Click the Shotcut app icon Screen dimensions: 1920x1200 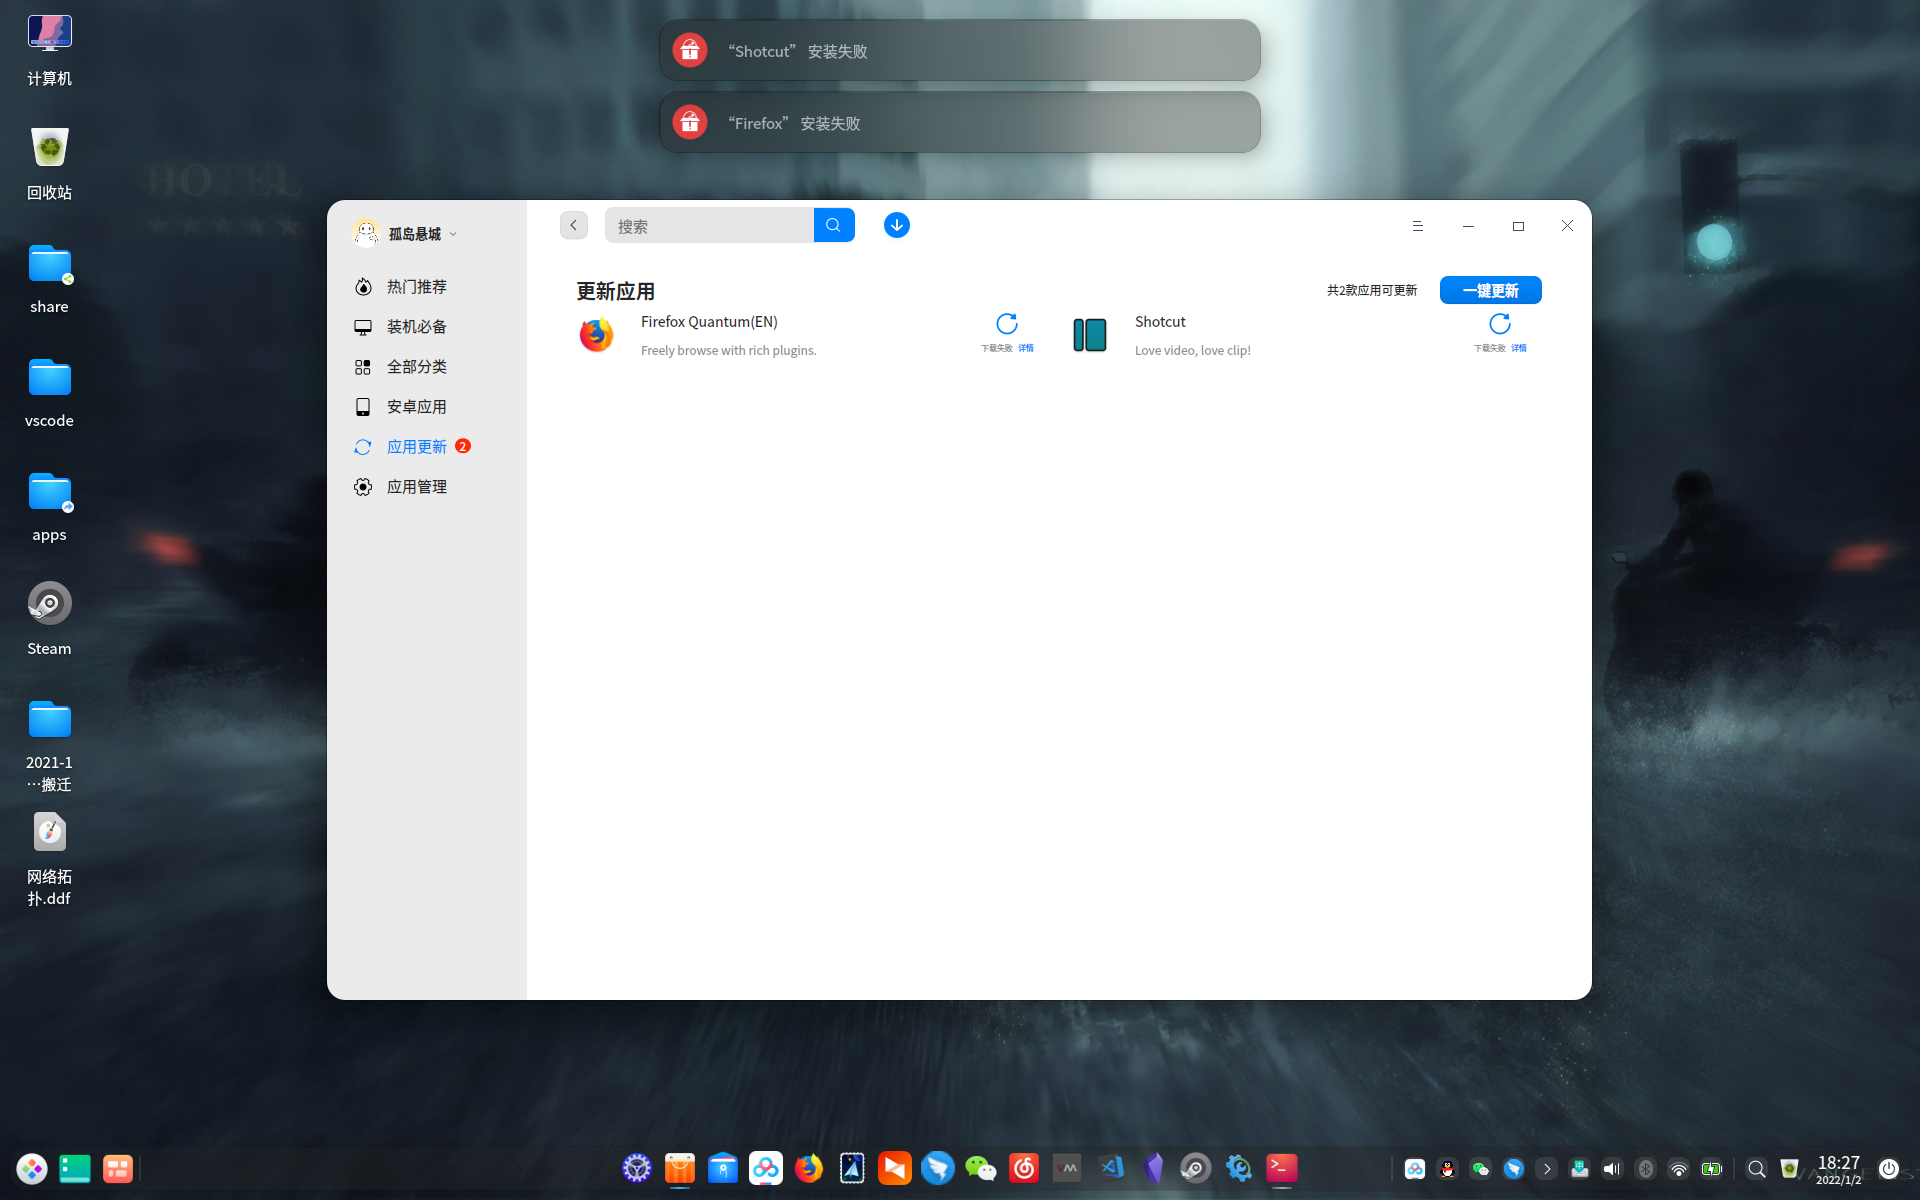(x=1089, y=335)
